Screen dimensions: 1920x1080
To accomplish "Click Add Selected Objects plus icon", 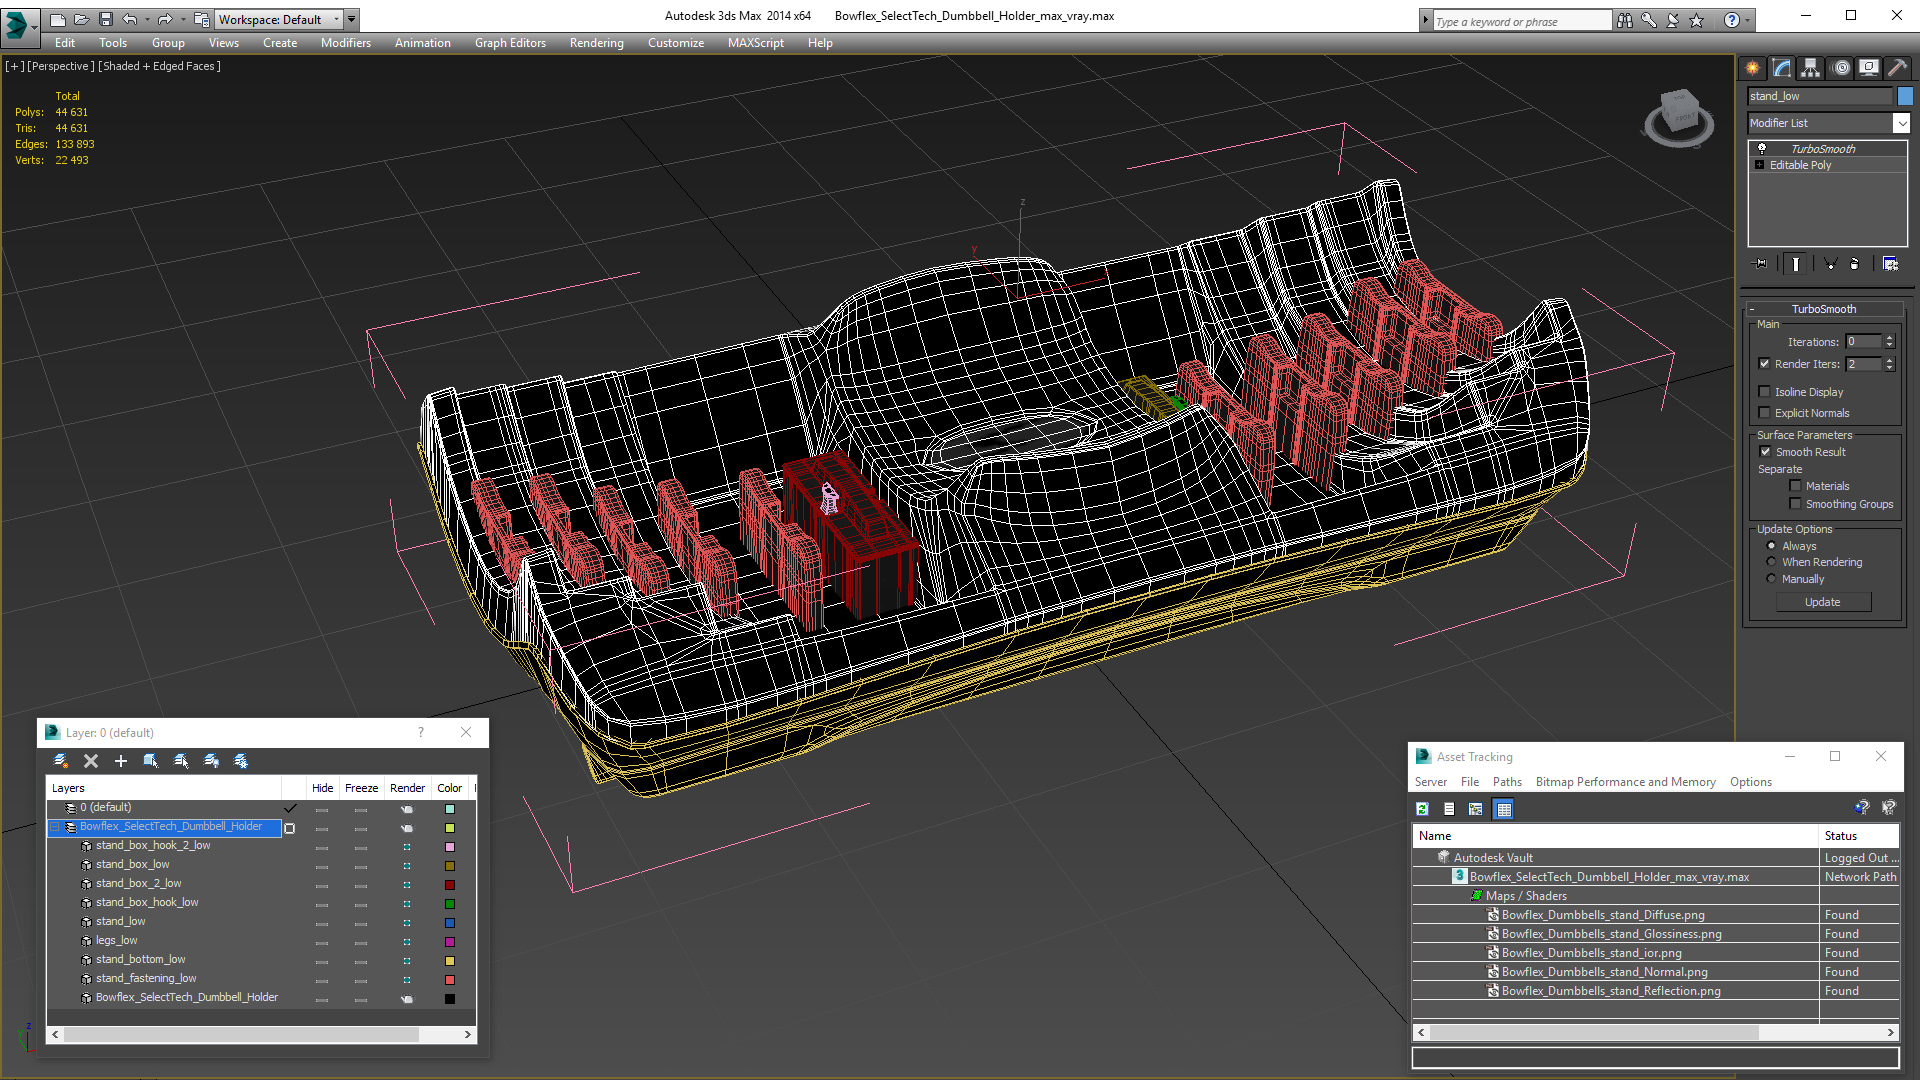I will click(x=121, y=761).
